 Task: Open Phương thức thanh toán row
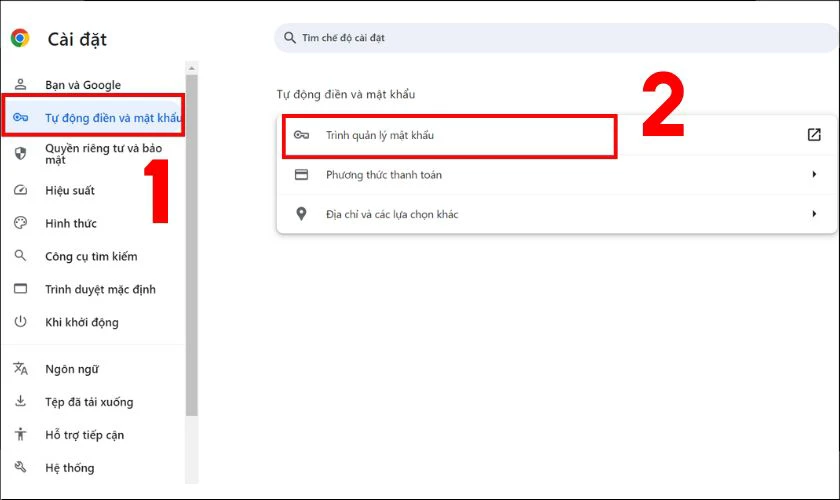557,175
